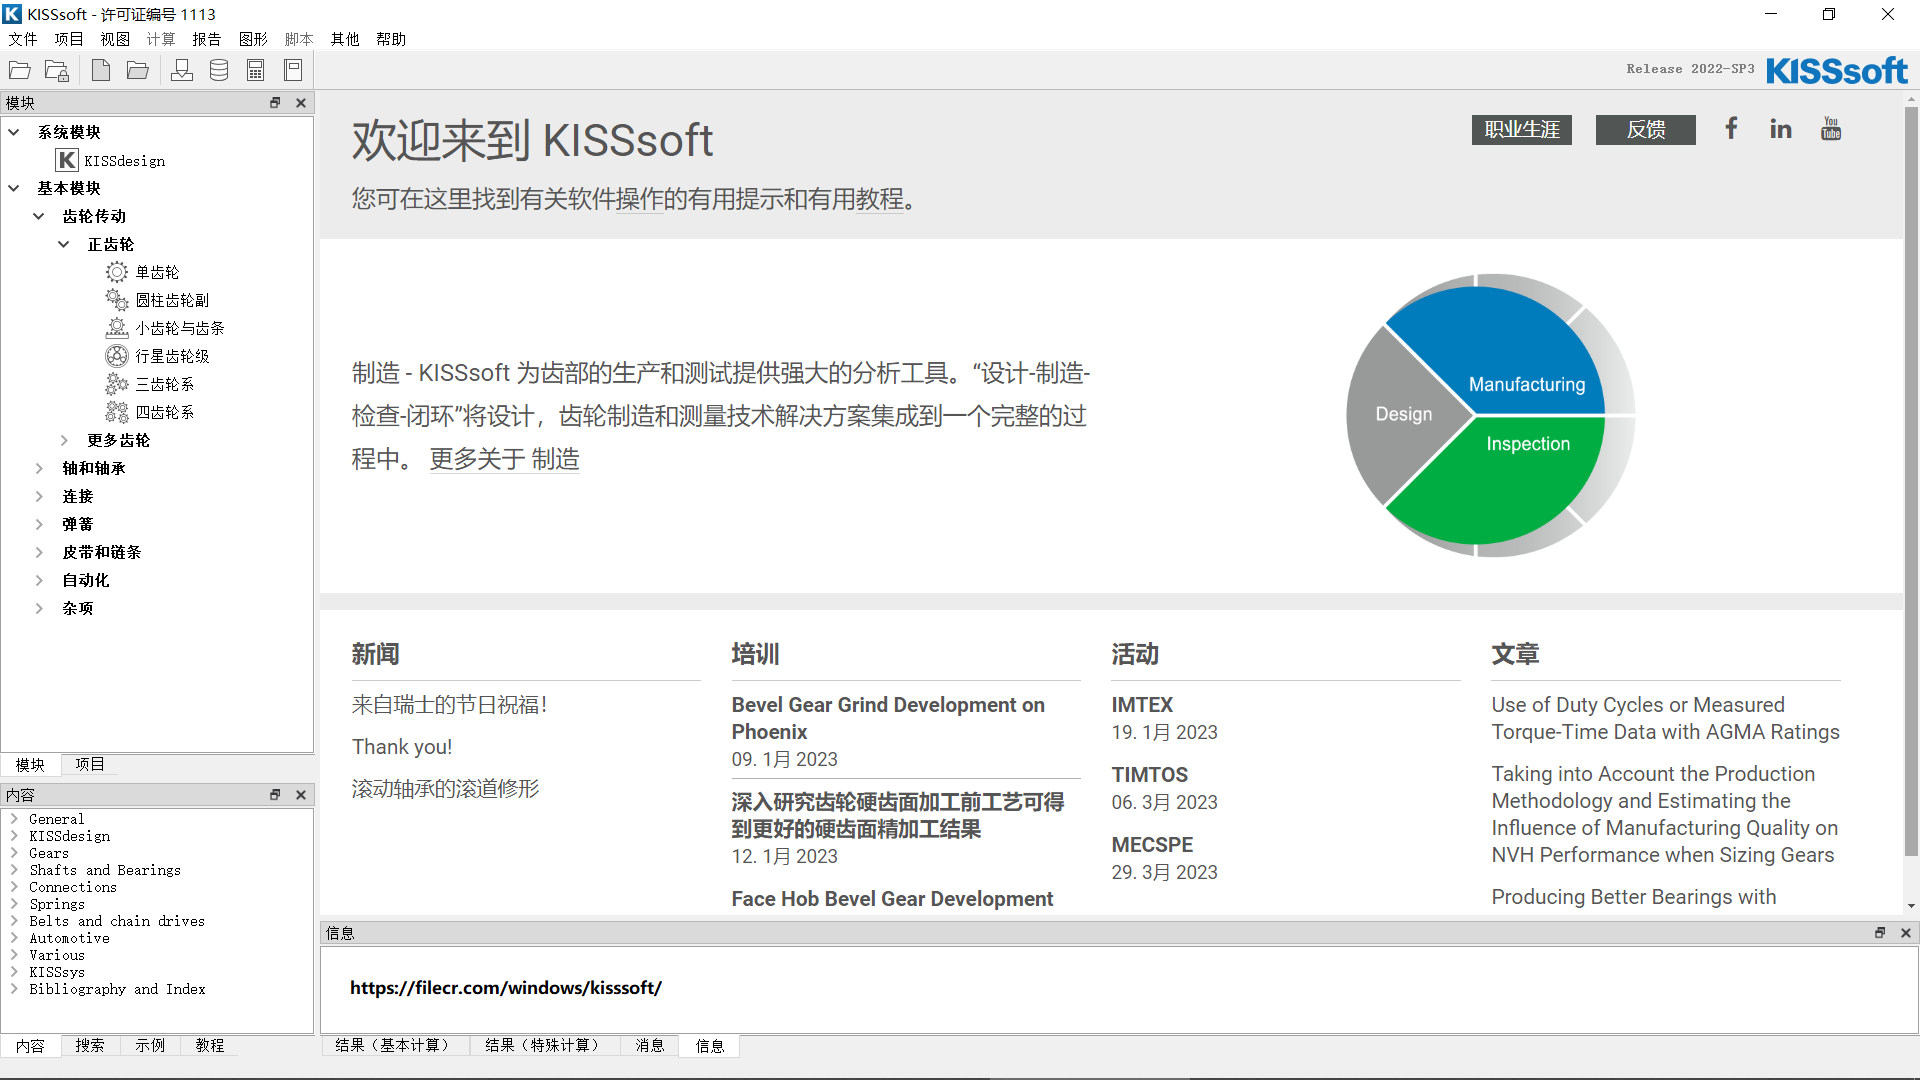Expand the 杂项 tree node
The height and width of the screenshot is (1080, 1920).
click(x=39, y=608)
